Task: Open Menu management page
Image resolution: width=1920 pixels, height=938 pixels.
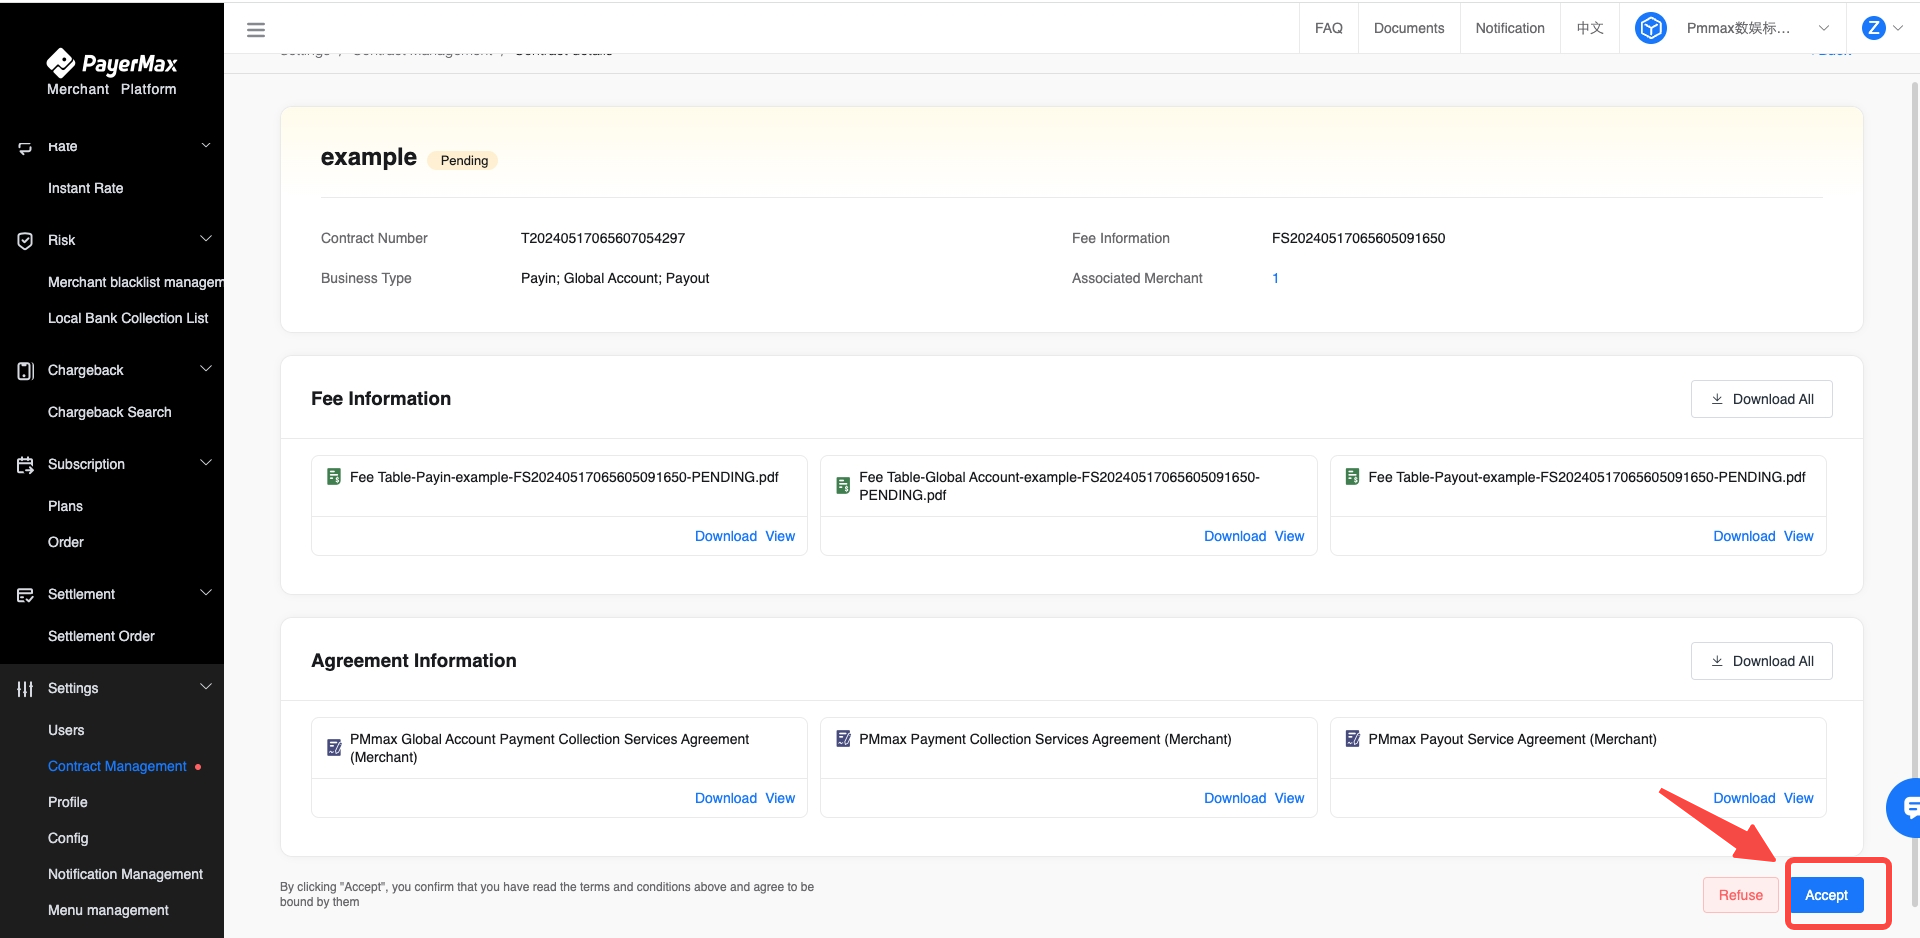Action: coord(108,910)
